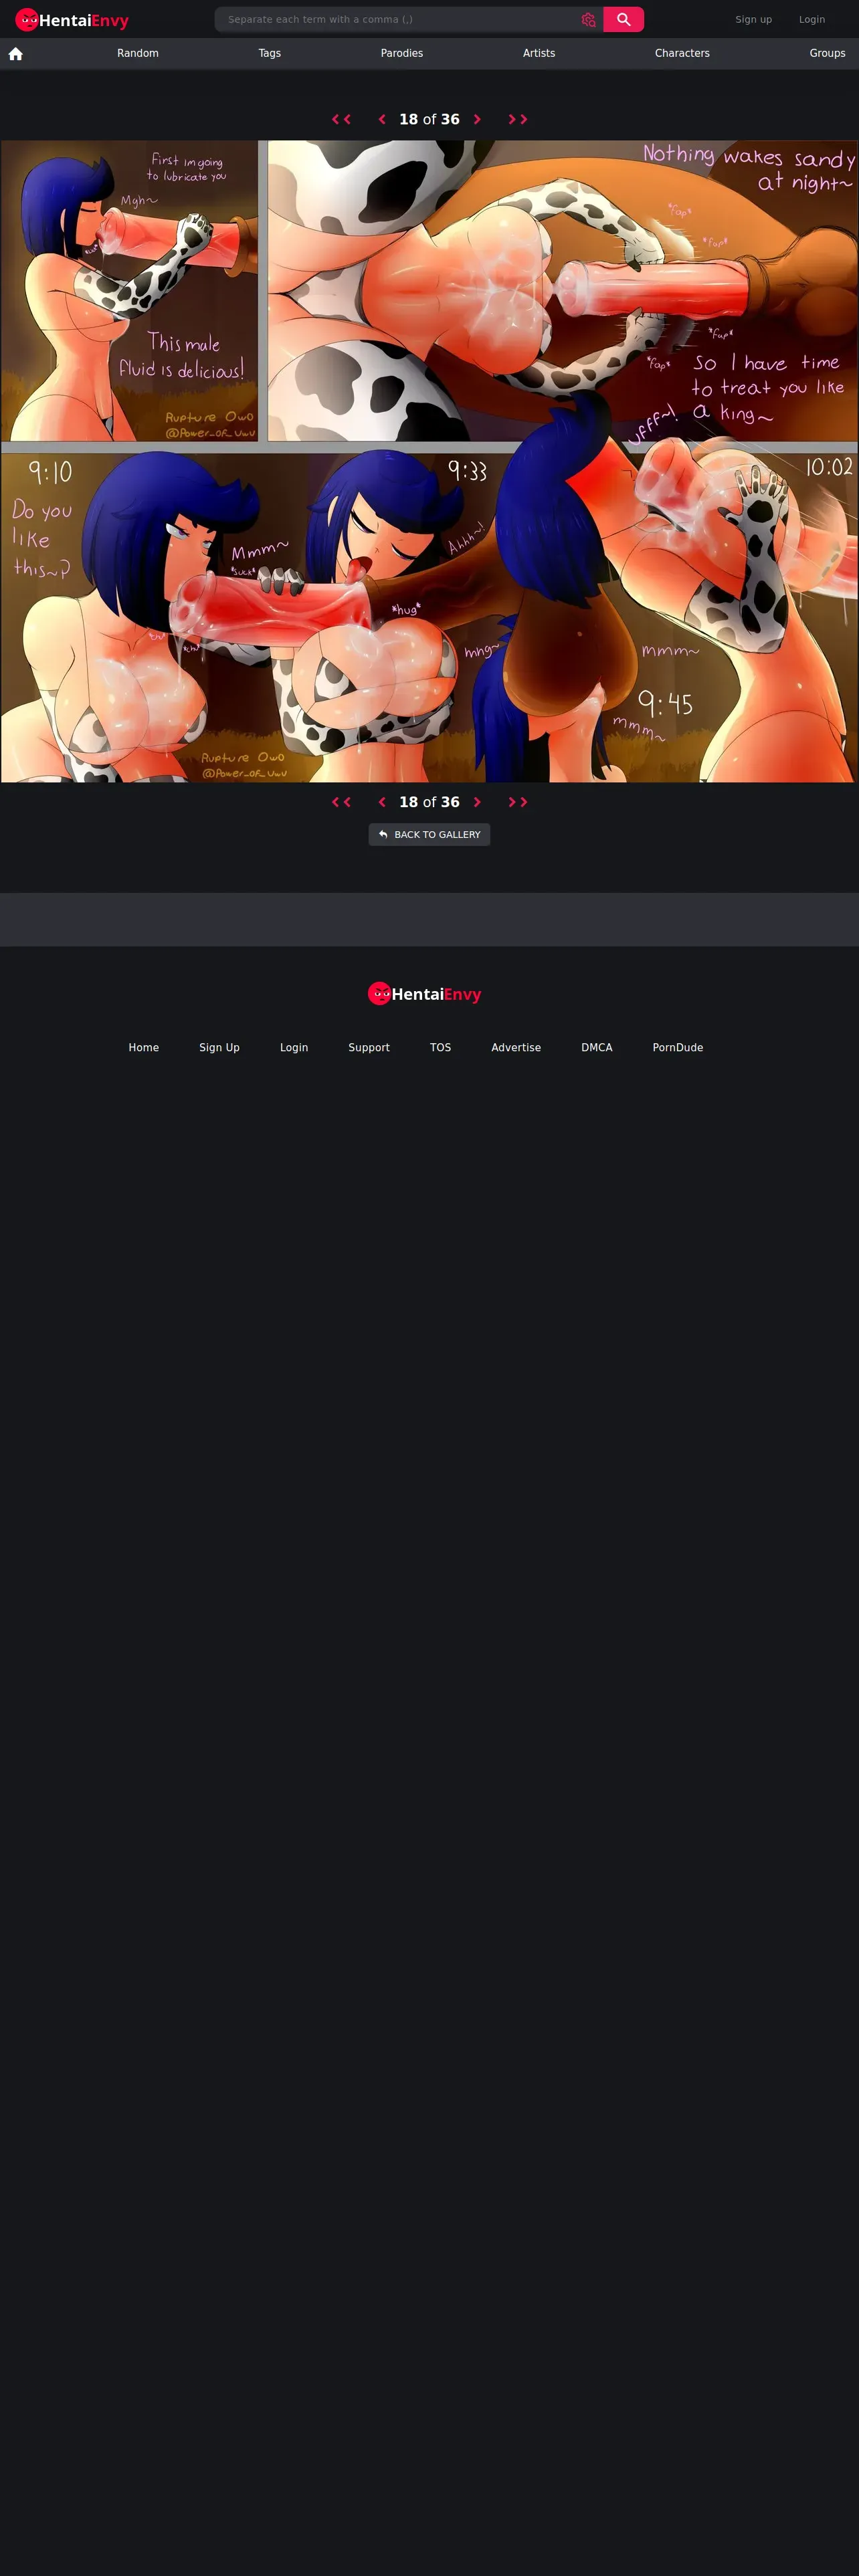Open the Parodies menu item
859x2576 pixels.
402,54
